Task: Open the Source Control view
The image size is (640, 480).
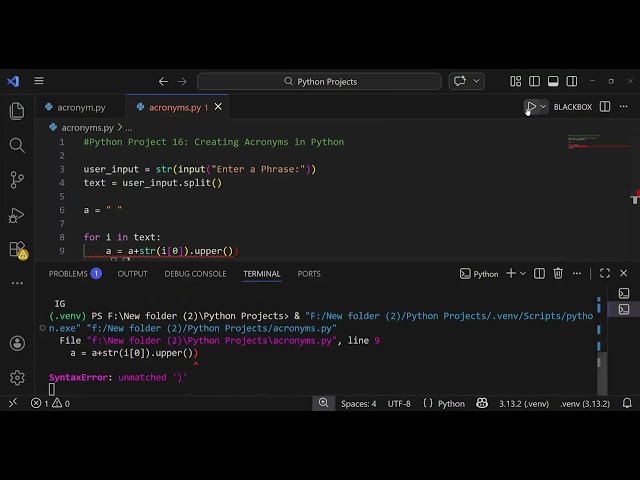Action: pyautogui.click(x=17, y=180)
